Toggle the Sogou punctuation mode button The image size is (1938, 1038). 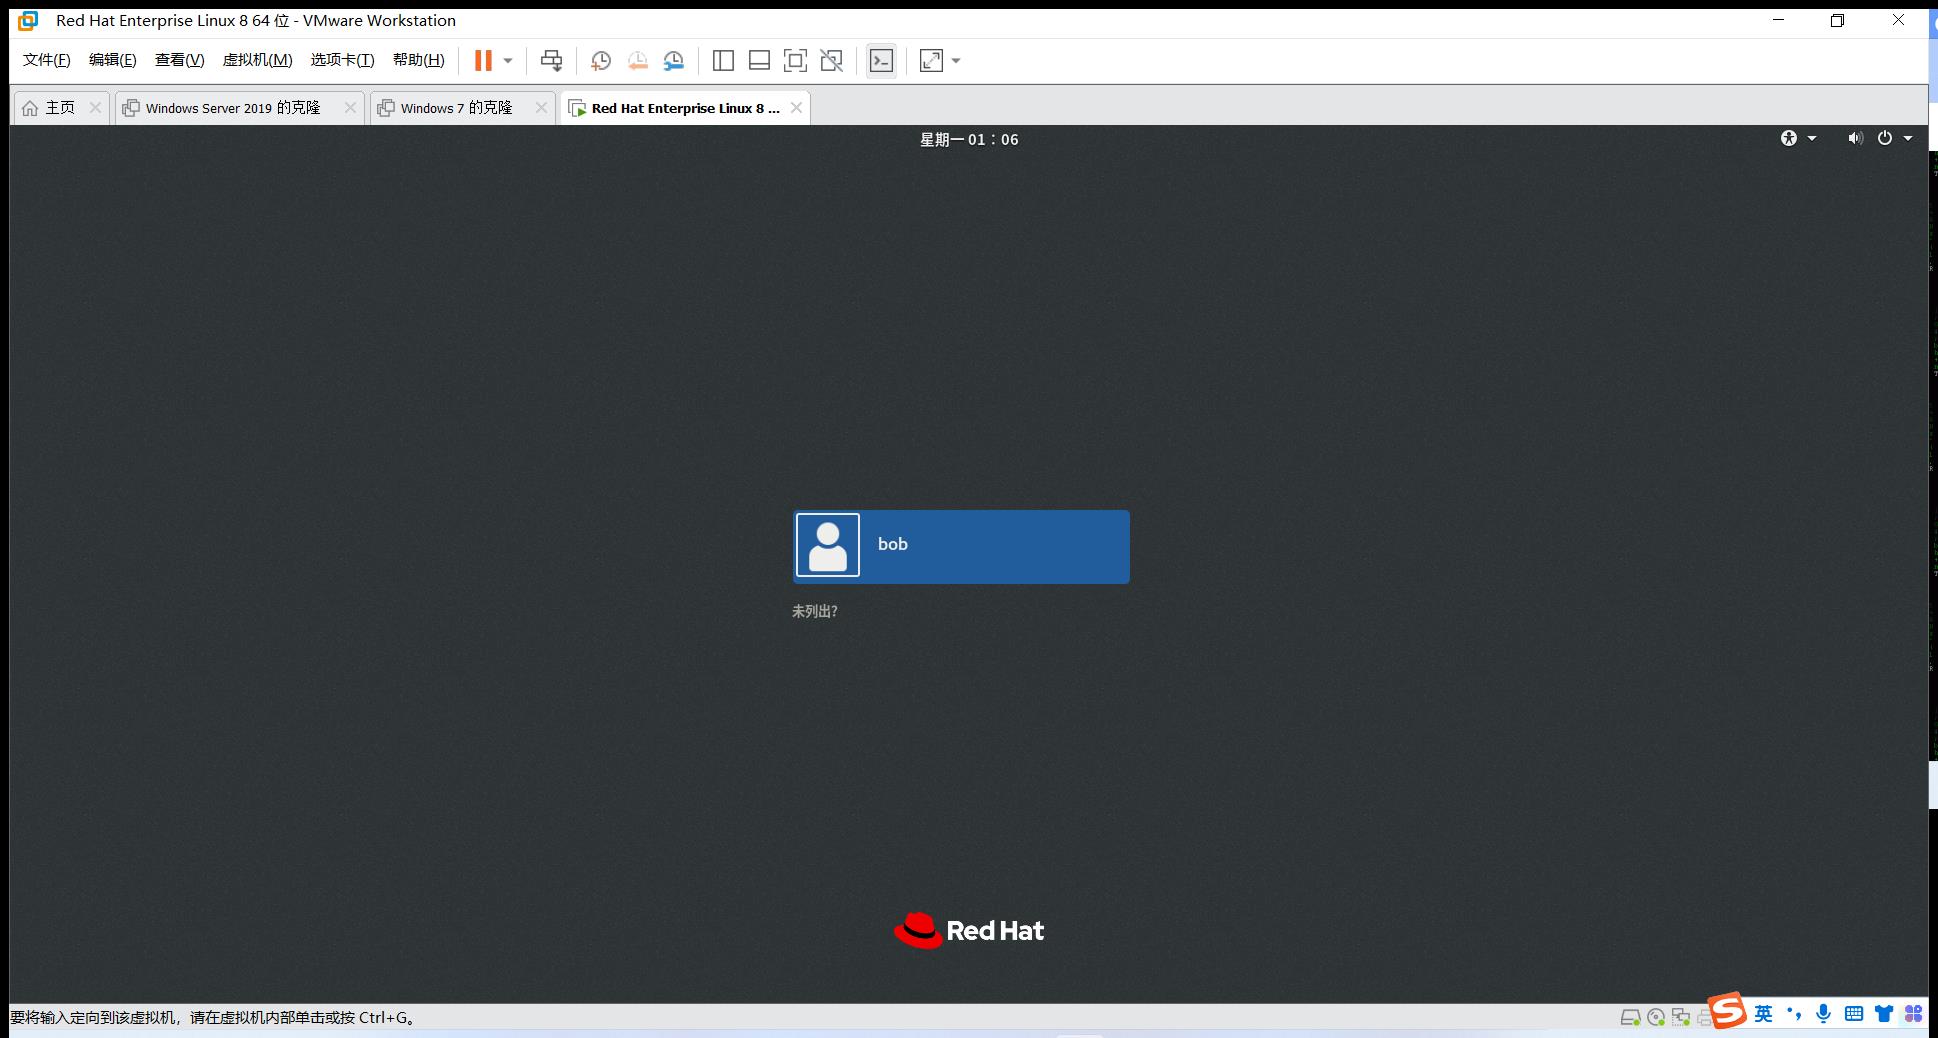1794,1014
